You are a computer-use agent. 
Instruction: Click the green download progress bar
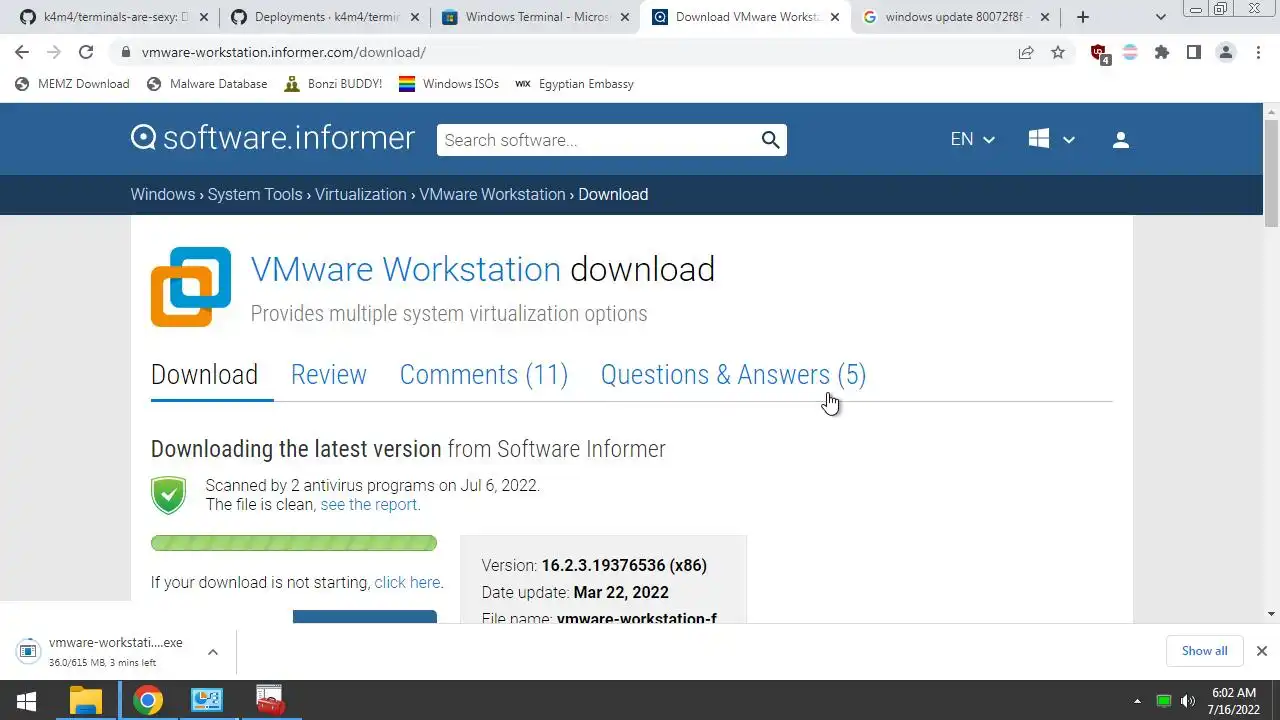coord(294,543)
